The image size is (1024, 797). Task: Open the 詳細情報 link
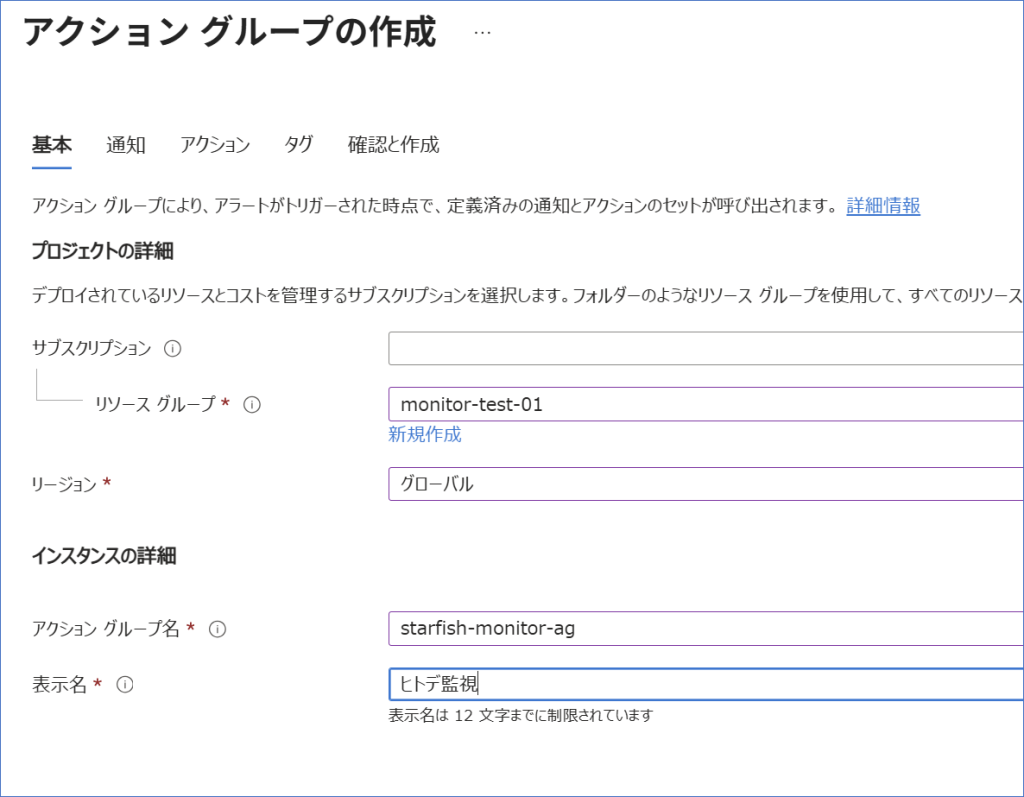[883, 206]
